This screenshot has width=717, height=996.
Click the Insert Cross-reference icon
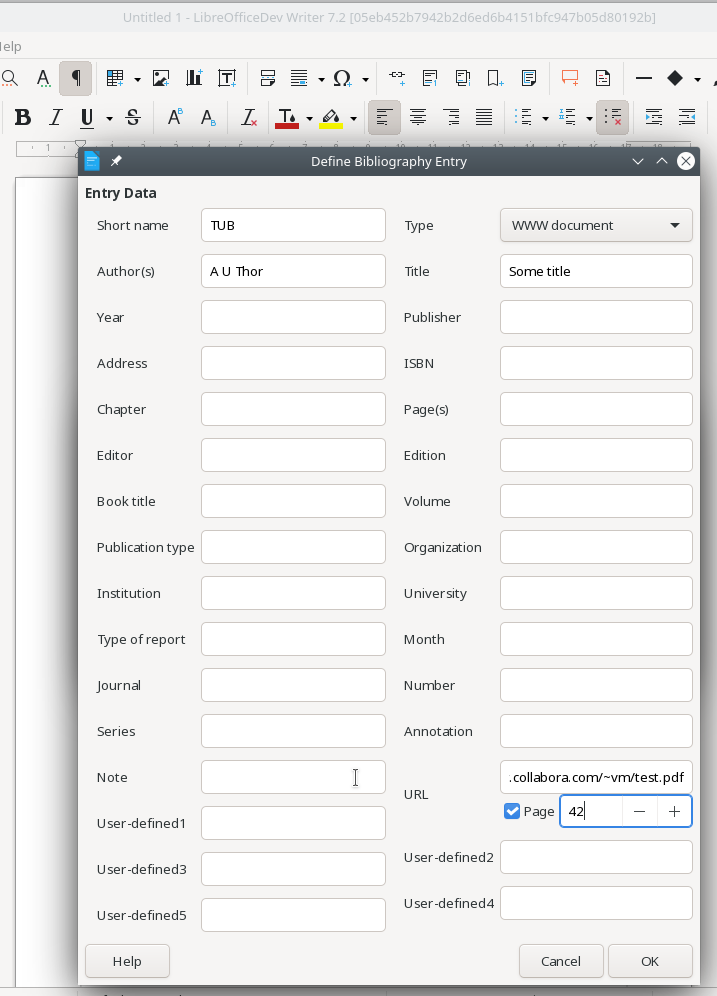[x=528, y=78]
